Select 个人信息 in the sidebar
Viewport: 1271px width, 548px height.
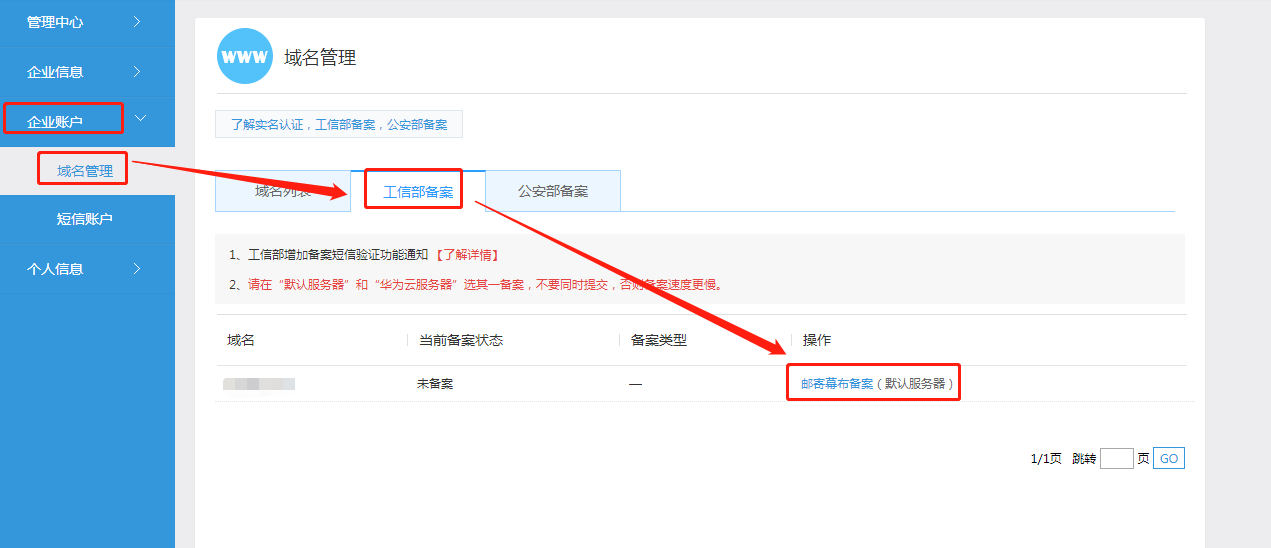[55, 269]
